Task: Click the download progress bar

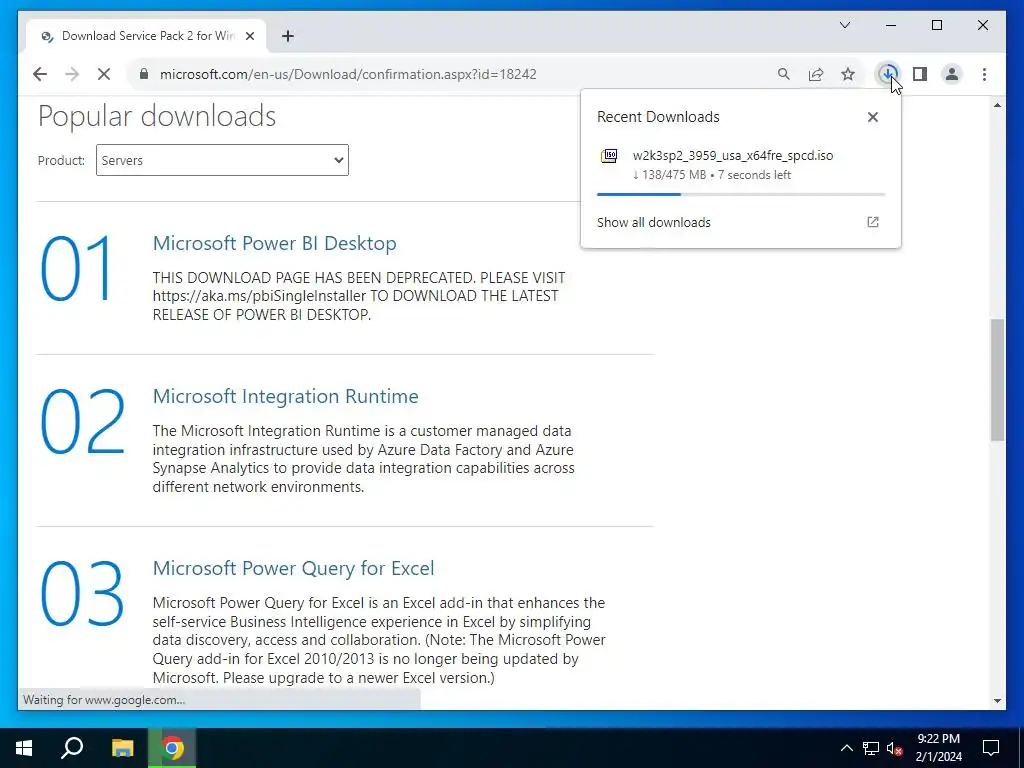Action: pos(741,194)
